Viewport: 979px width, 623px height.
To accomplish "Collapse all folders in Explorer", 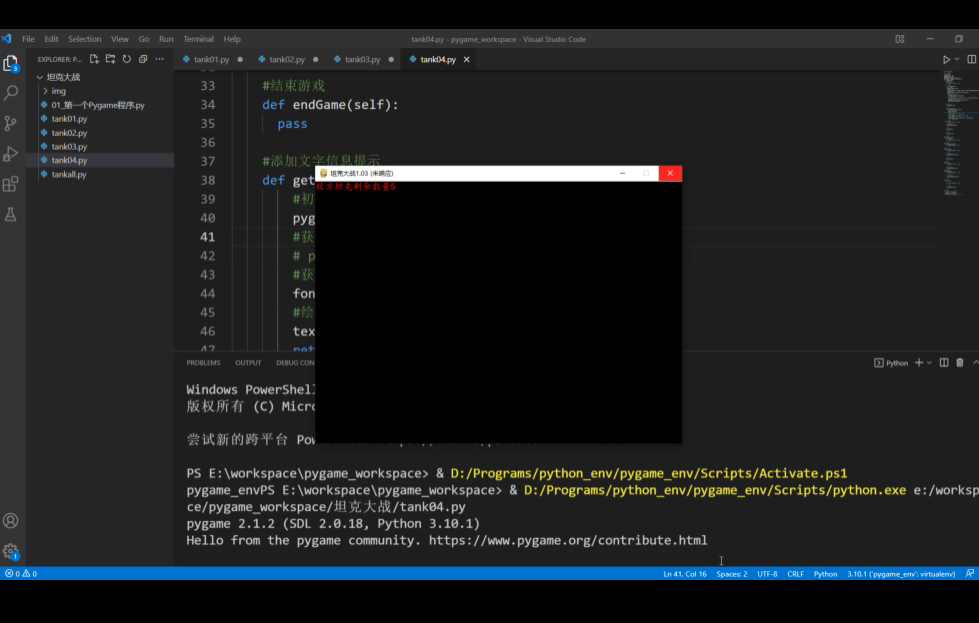I will coord(143,59).
